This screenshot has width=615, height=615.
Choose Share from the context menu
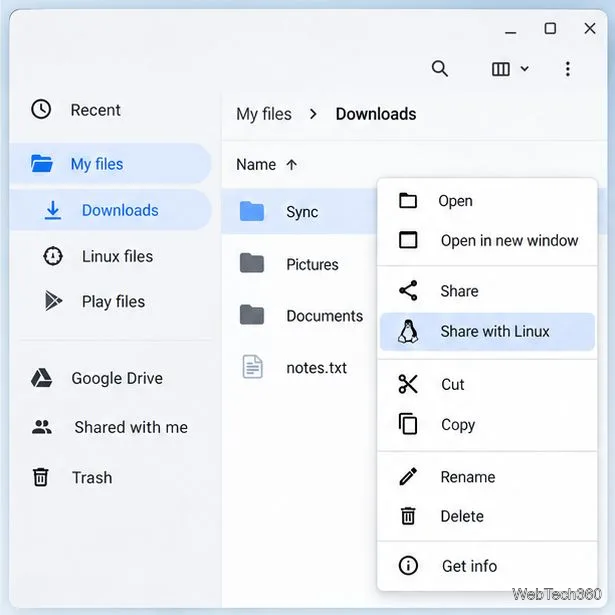(487, 291)
